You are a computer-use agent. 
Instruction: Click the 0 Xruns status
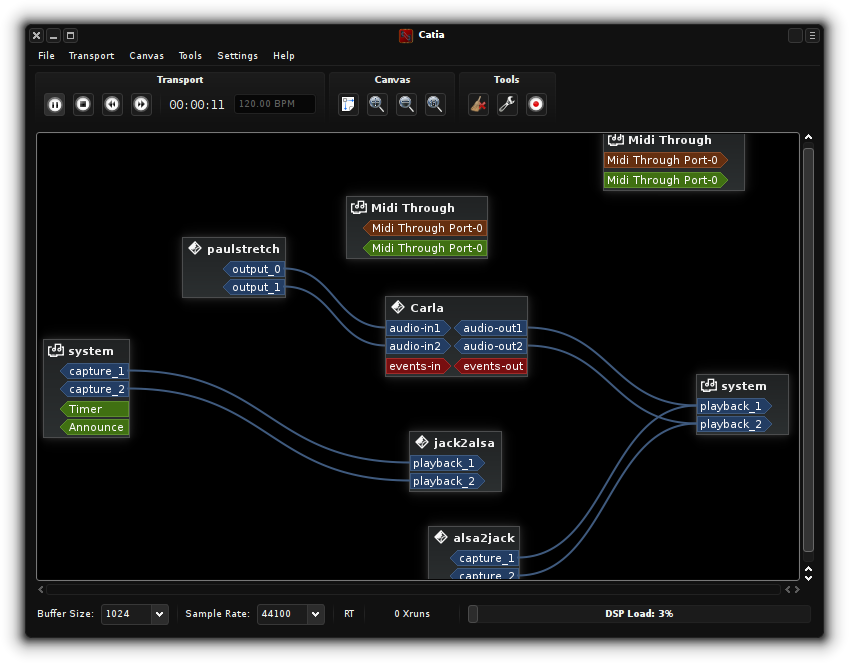pos(412,614)
